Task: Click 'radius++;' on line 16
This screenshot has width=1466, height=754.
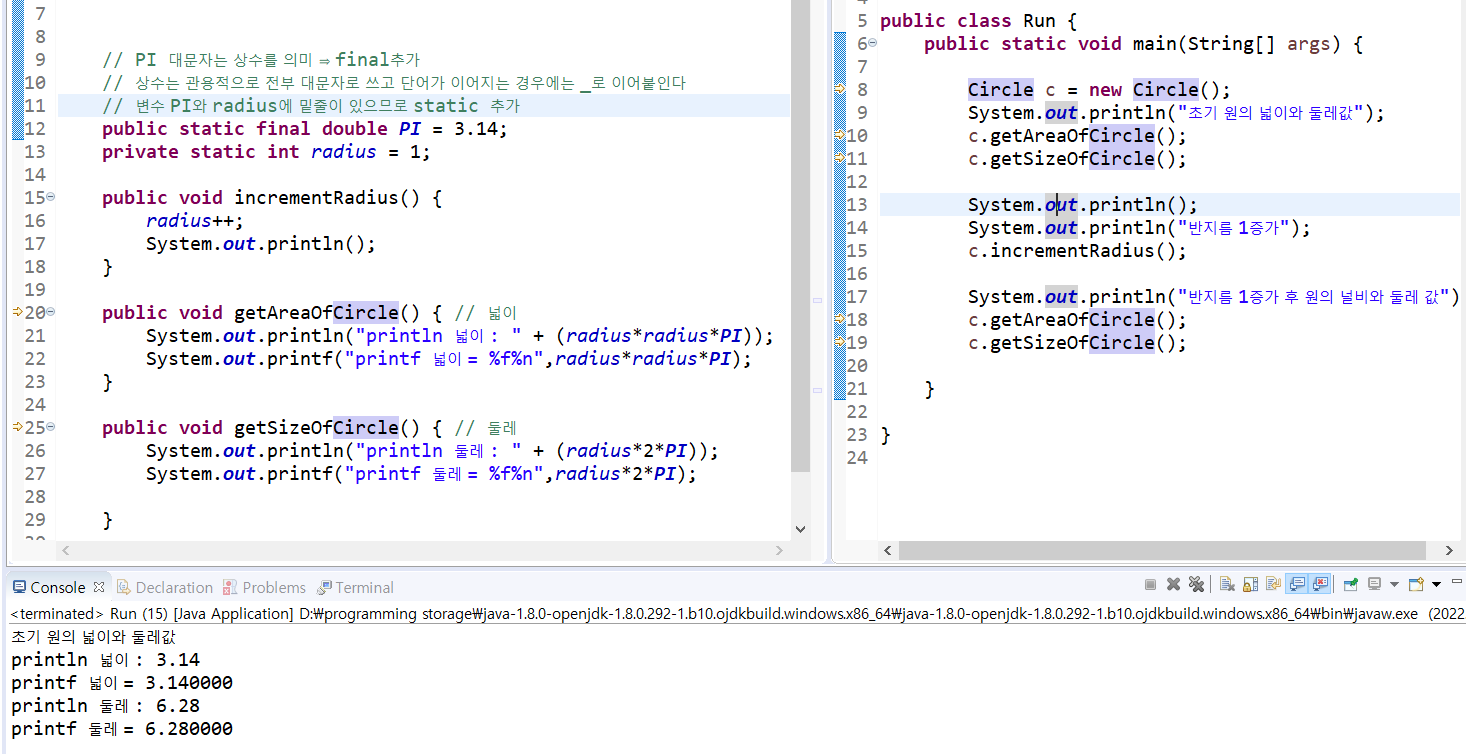Action: [x=195, y=221]
